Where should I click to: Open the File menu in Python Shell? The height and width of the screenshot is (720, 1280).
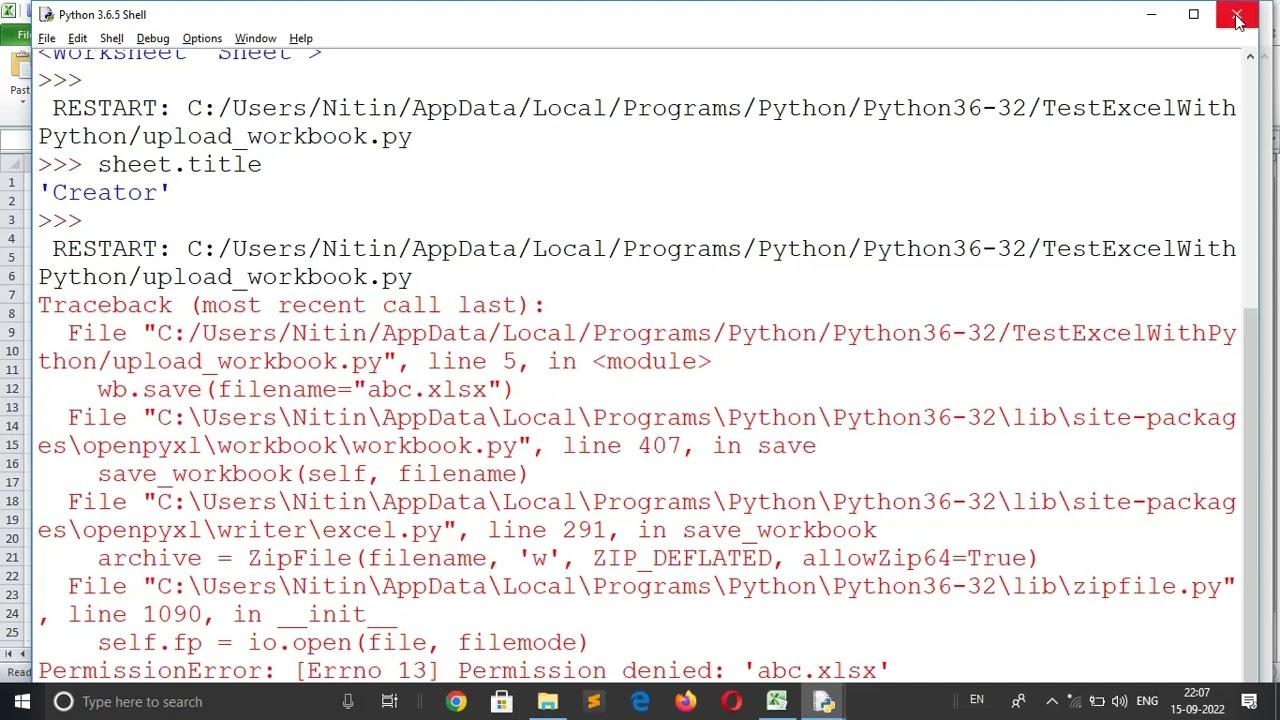pos(47,38)
